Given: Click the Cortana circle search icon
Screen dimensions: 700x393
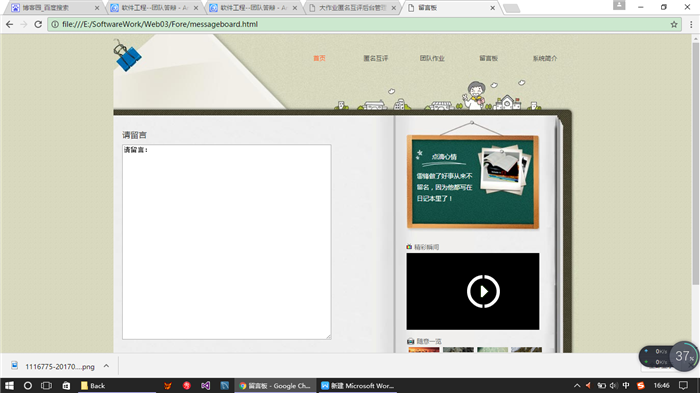Looking at the screenshot, I should [x=28, y=385].
